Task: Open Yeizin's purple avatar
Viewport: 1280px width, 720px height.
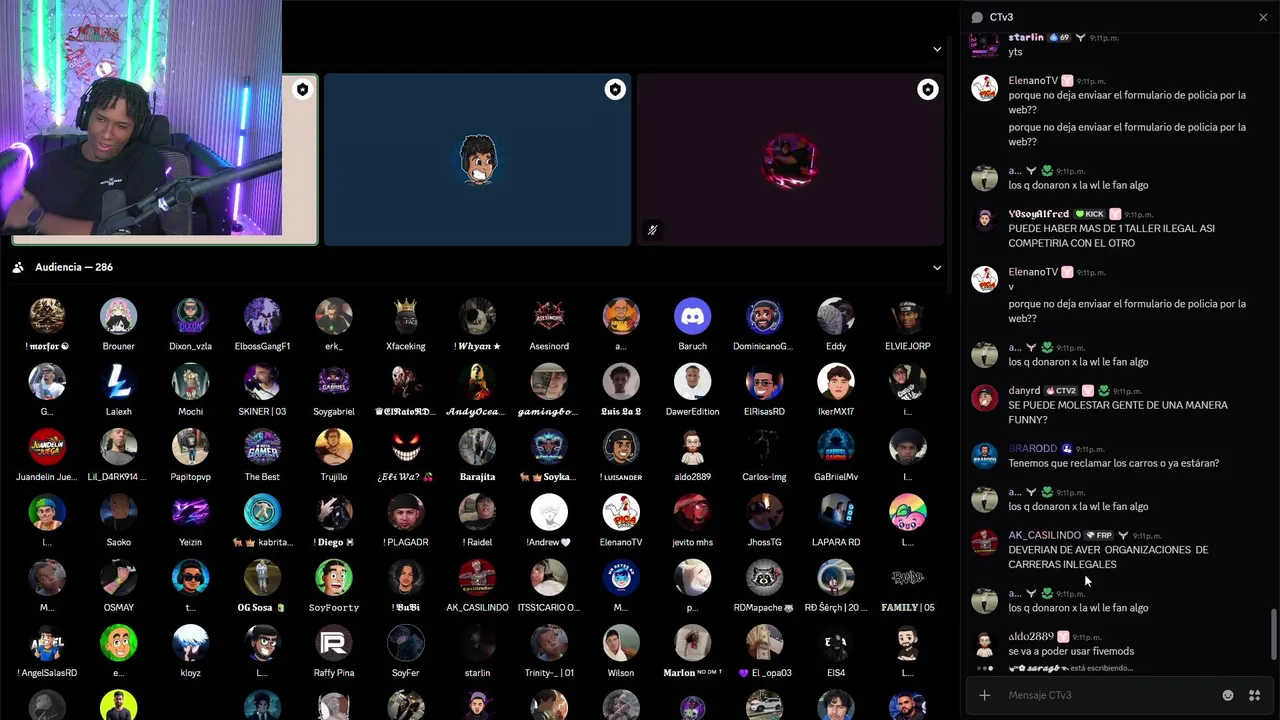Action: (190, 512)
